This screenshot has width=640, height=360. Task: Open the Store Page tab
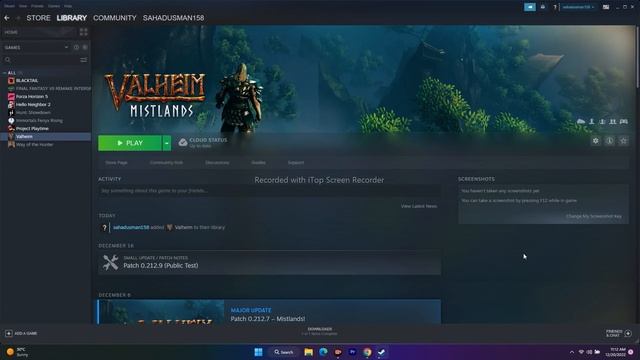tap(116, 162)
